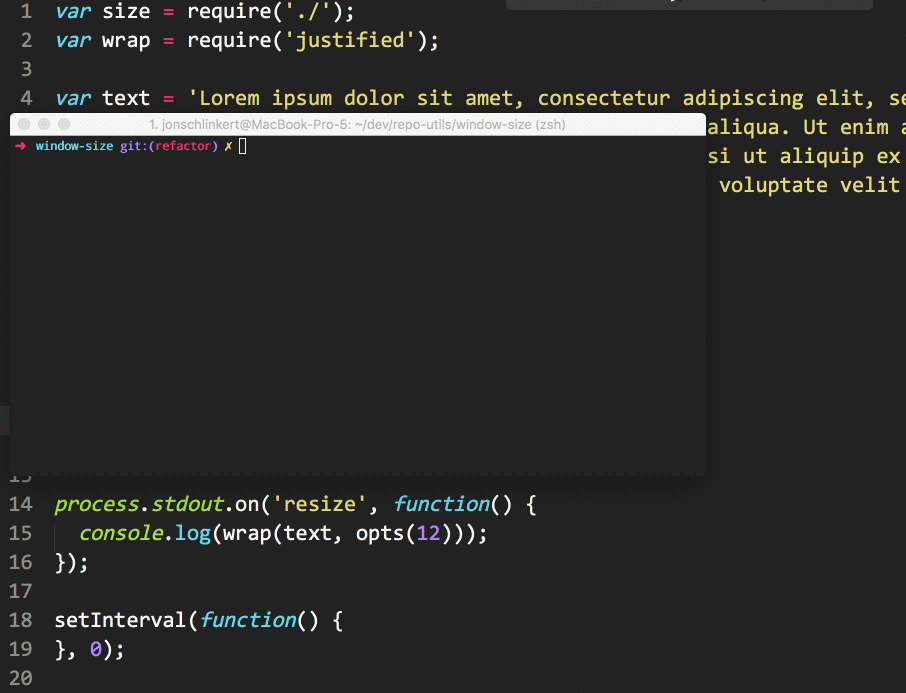Click the terminal window's minimize button
The width and height of the screenshot is (906, 693).
click(x=43, y=124)
